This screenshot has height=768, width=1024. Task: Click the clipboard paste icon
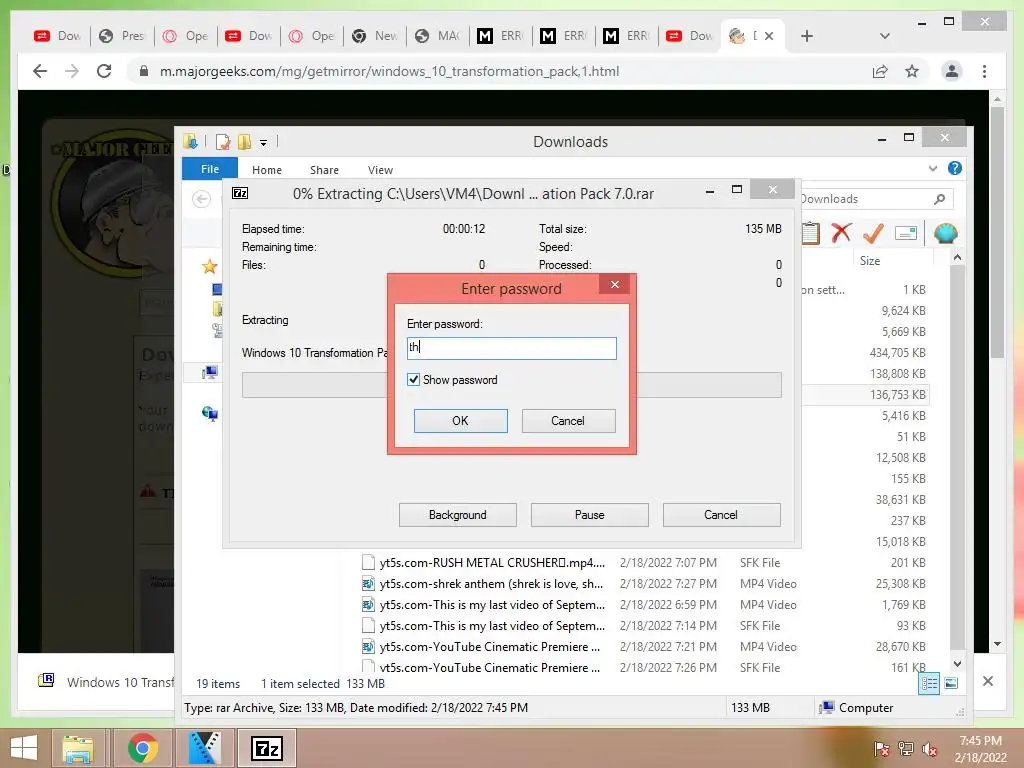pyautogui.click(x=810, y=232)
